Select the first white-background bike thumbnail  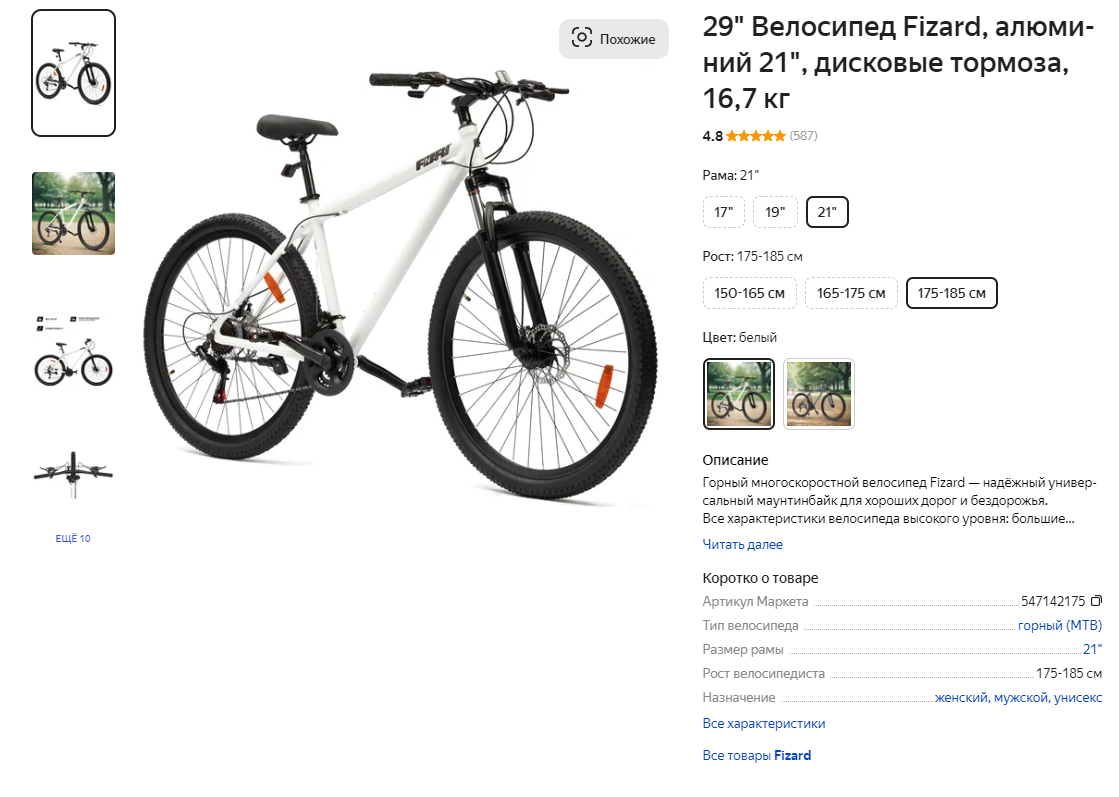click(x=73, y=73)
